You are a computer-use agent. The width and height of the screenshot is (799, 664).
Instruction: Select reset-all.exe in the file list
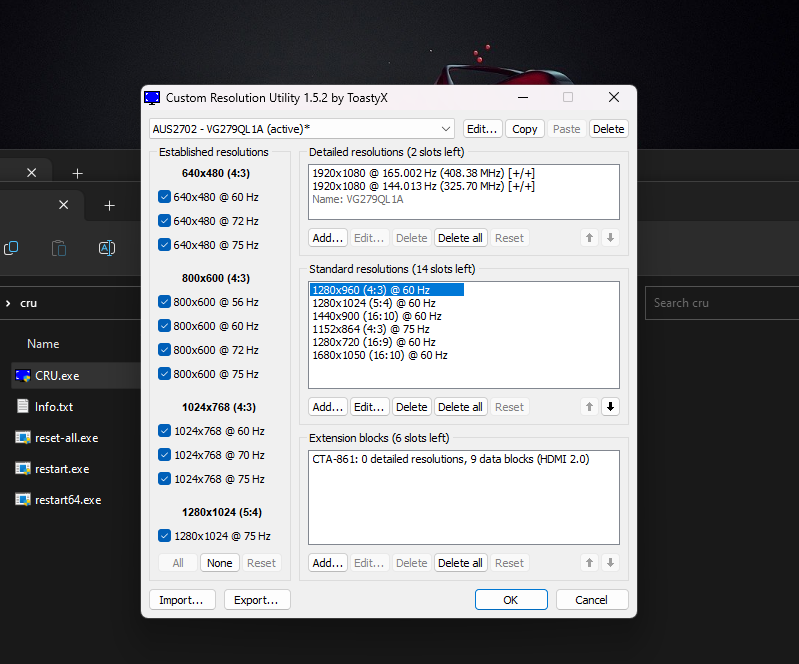(66, 438)
